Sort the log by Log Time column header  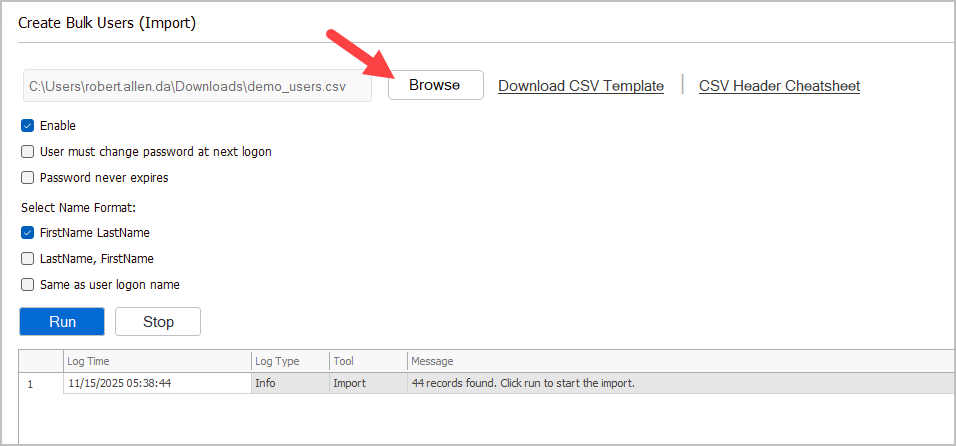(x=156, y=361)
